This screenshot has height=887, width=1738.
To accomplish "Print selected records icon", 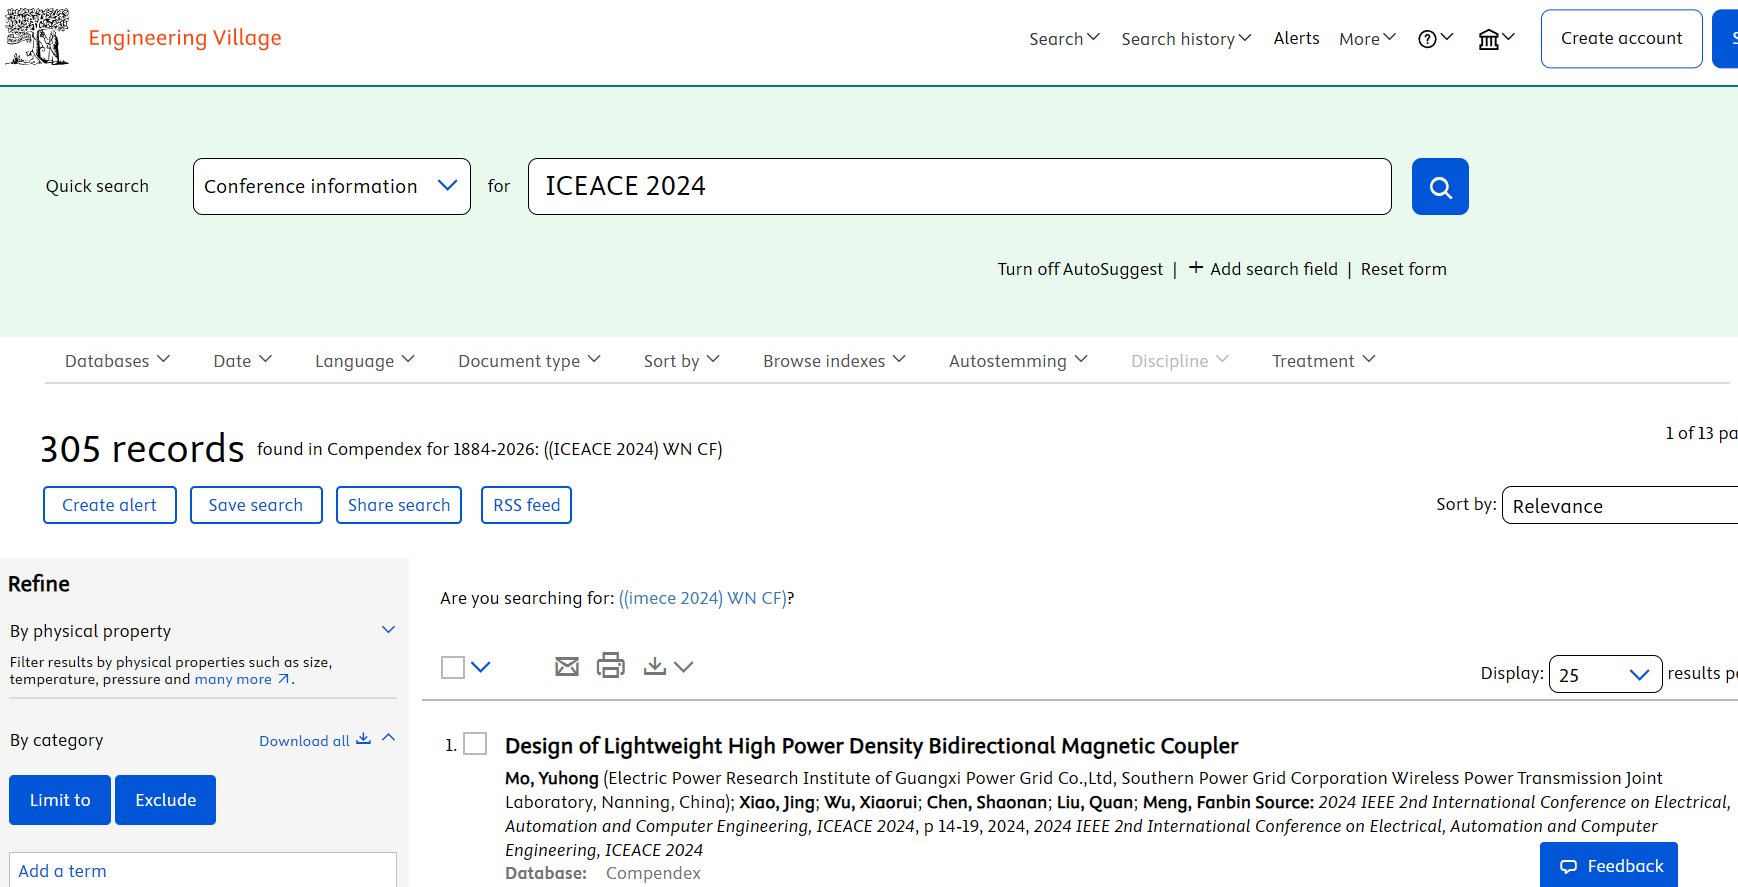I will [610, 665].
